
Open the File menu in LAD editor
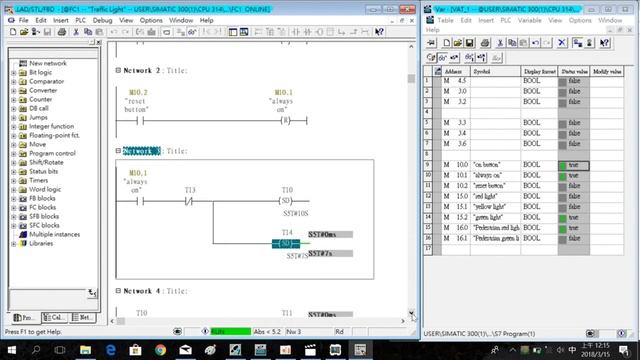click(23, 20)
